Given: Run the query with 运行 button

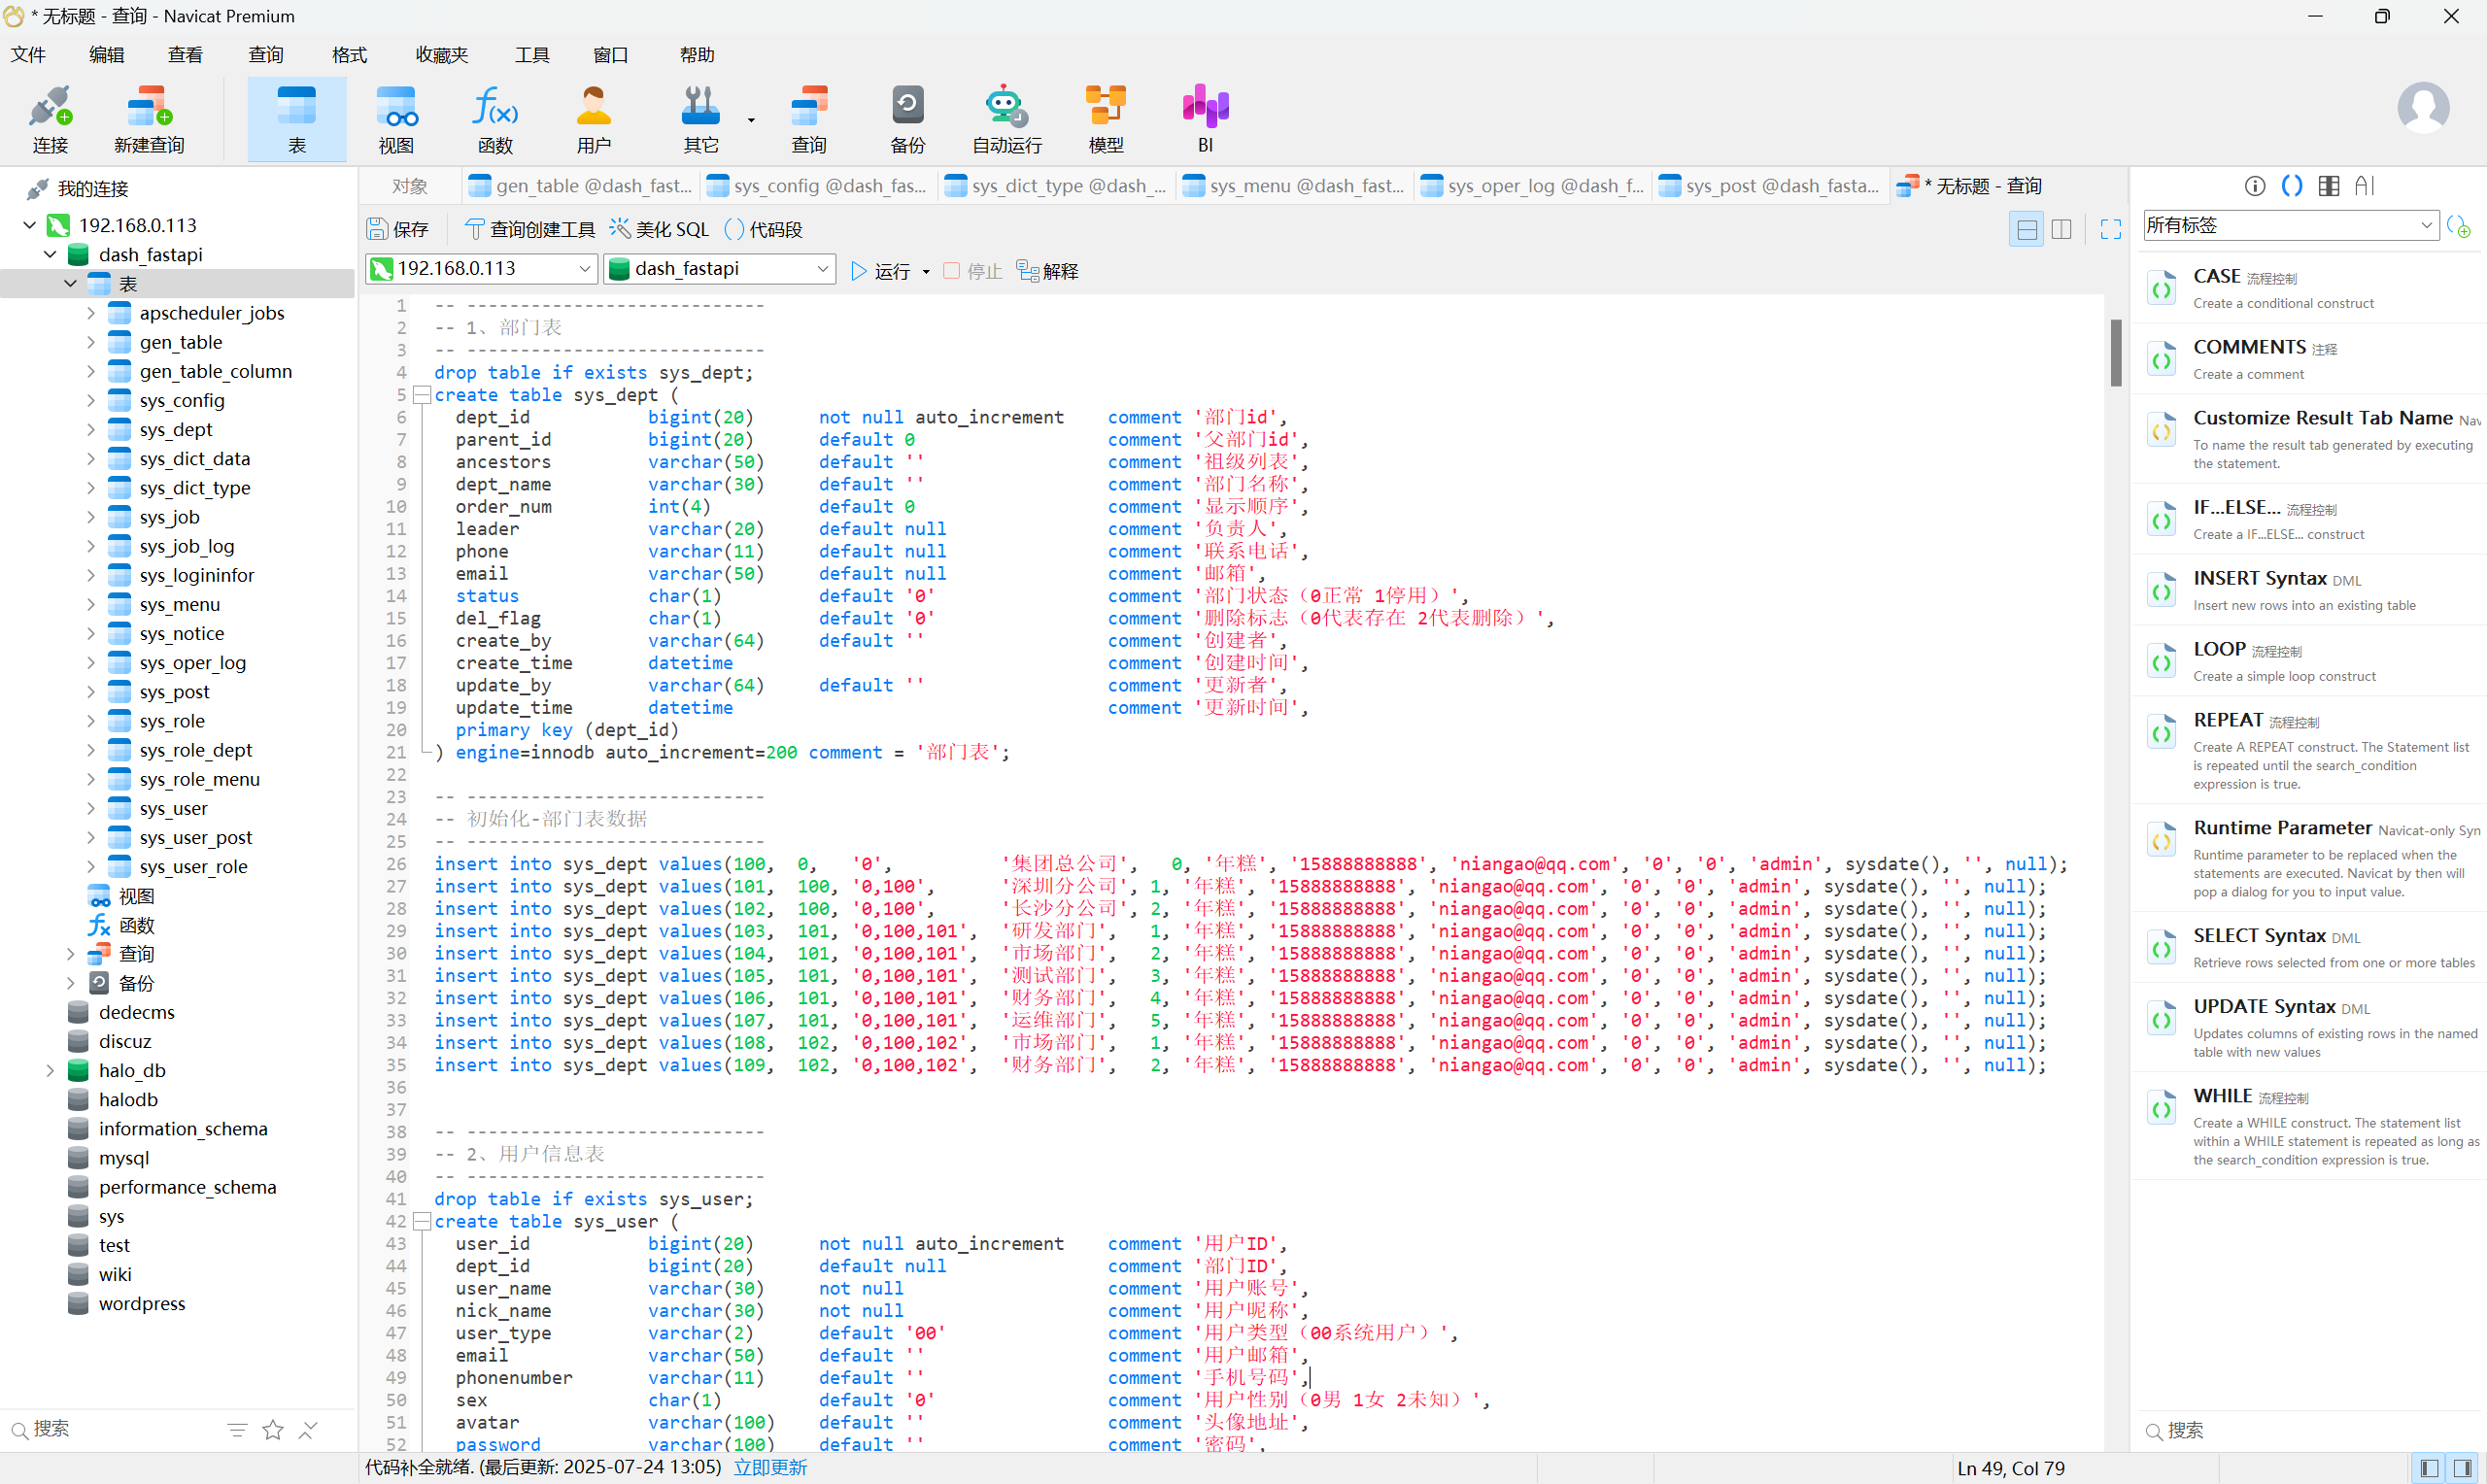Looking at the screenshot, I should [x=881, y=271].
